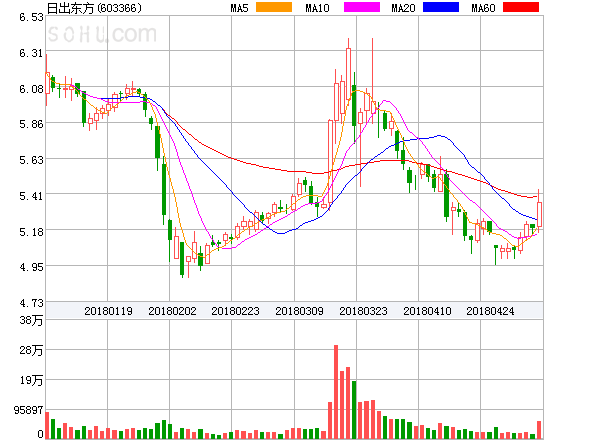The width and height of the screenshot is (600, 440).
Task: Click the 5.18 price axis label
Action: tap(31, 232)
